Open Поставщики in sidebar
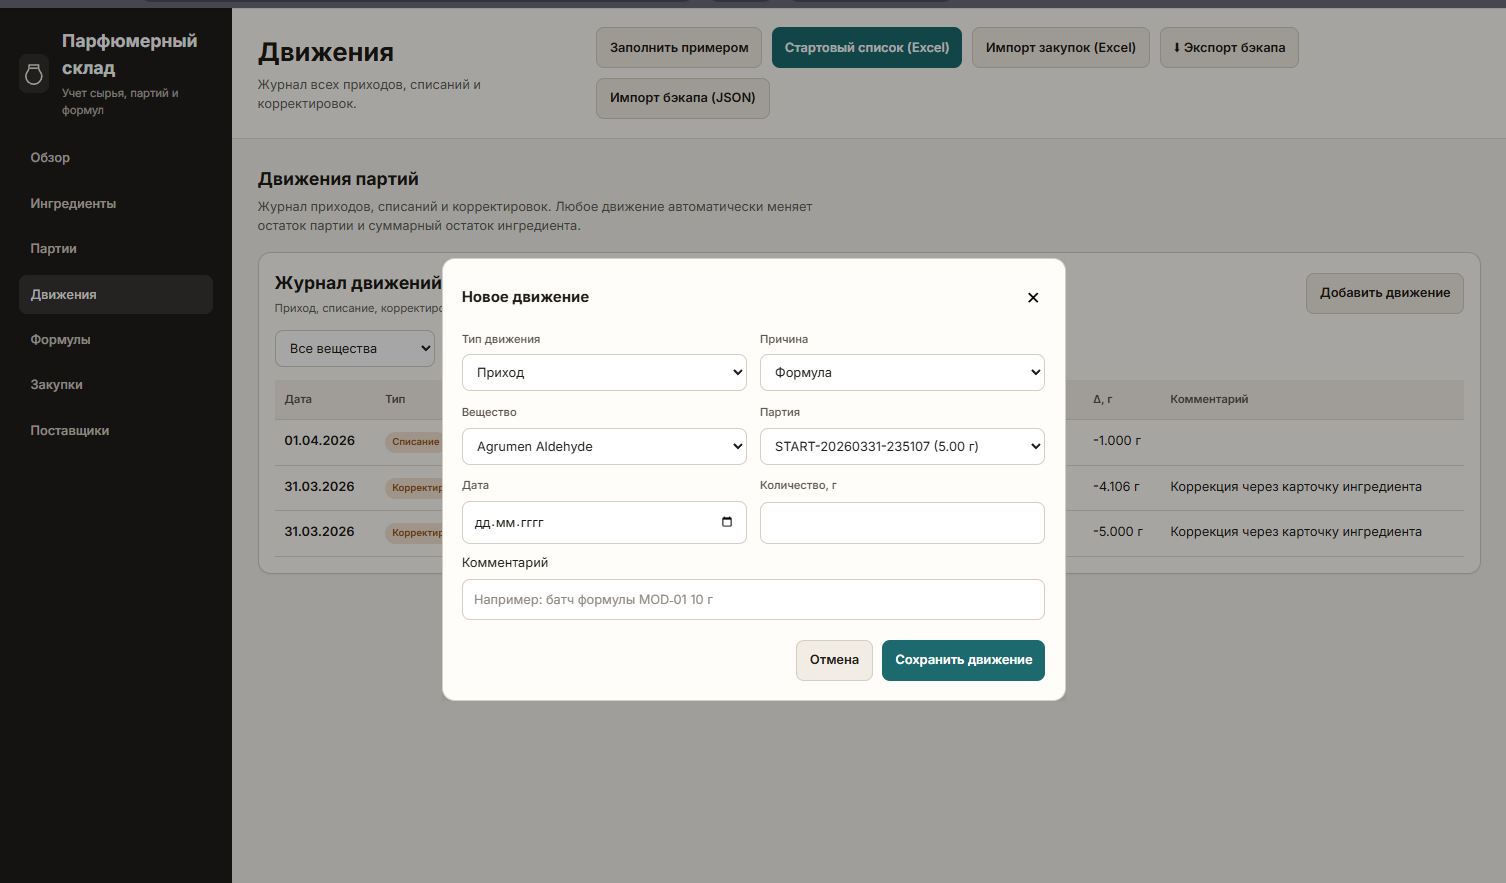 70,431
